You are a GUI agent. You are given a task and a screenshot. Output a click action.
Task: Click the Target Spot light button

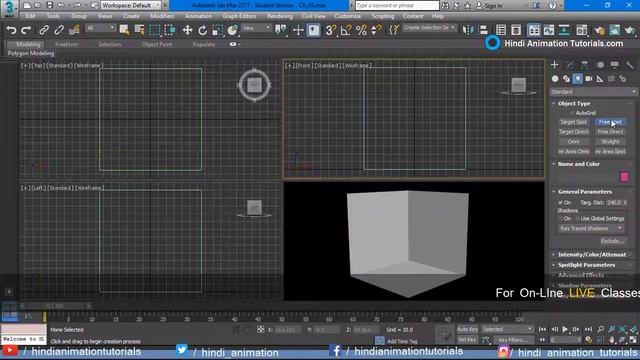(x=573, y=122)
